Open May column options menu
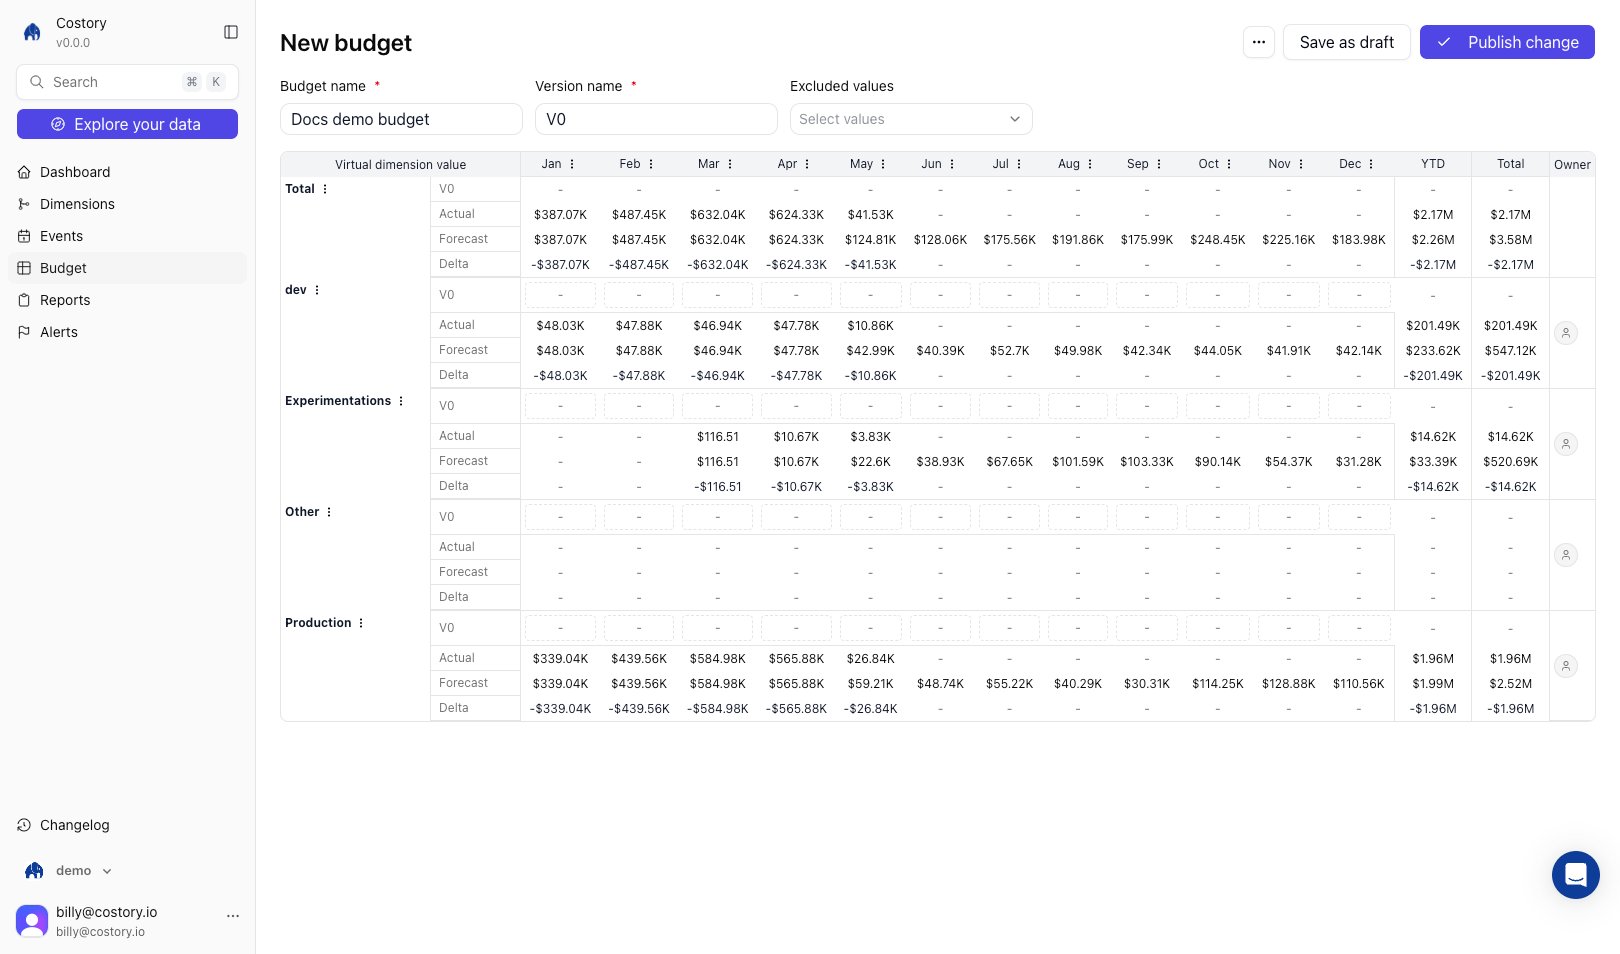1620x954 pixels. pos(883,164)
